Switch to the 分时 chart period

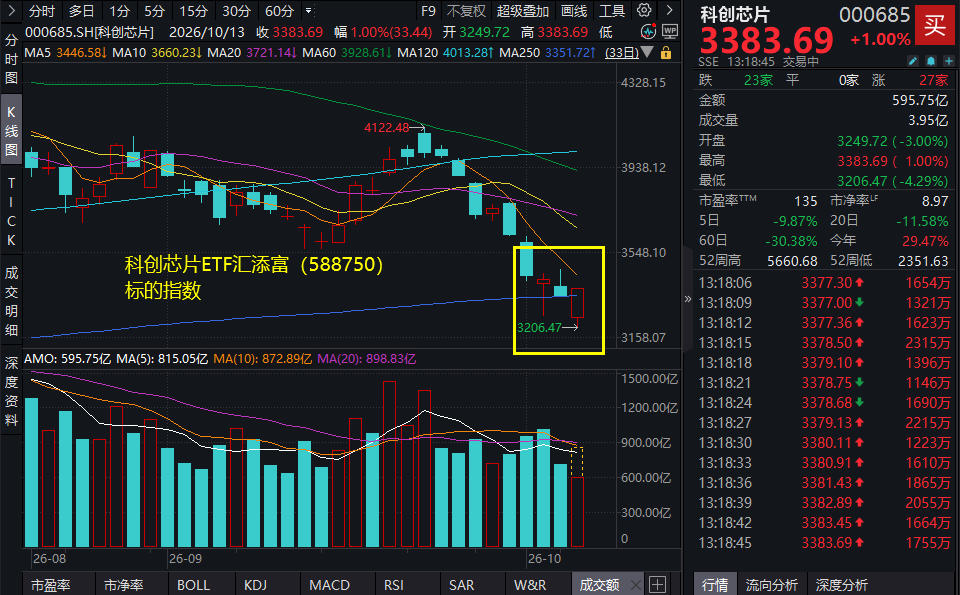click(42, 11)
